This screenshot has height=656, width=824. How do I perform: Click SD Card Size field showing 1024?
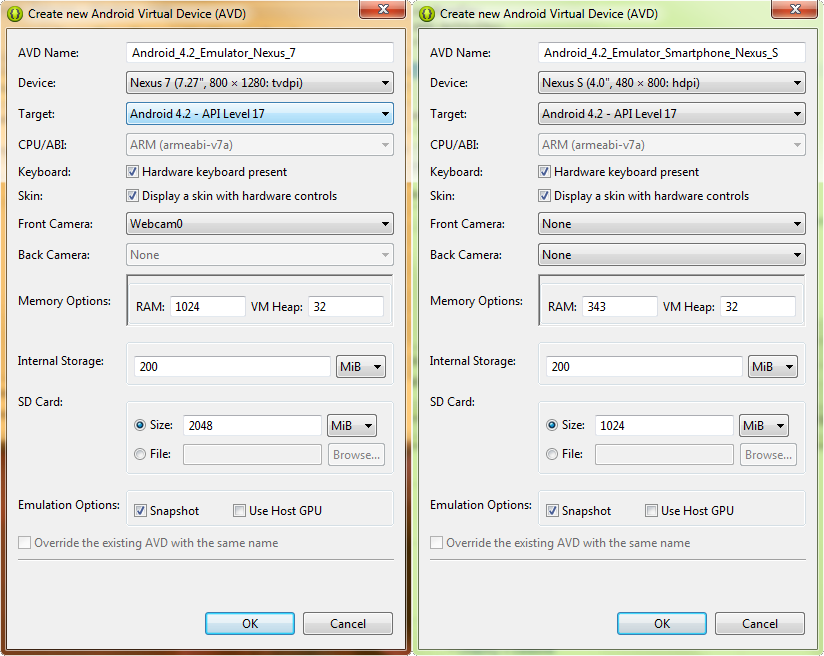tap(664, 425)
